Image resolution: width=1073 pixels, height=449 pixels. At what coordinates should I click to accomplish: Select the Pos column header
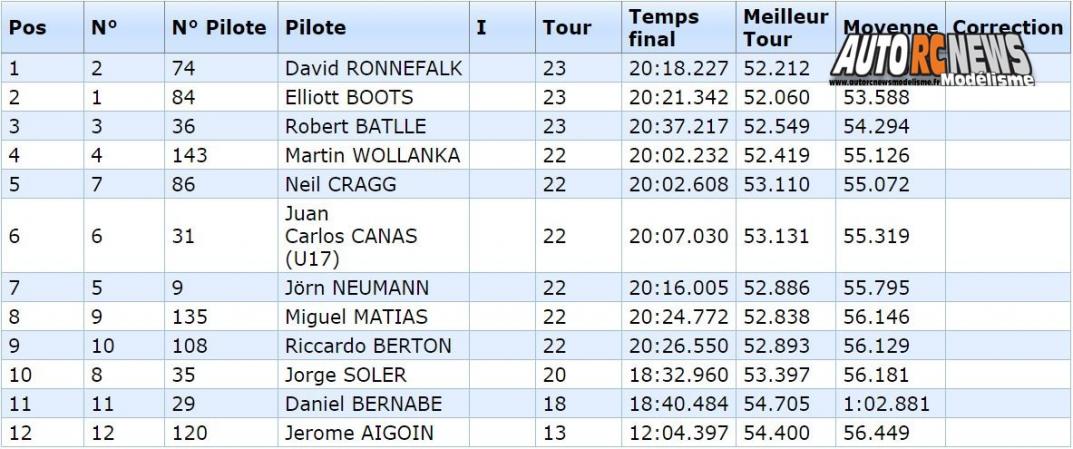(27, 27)
